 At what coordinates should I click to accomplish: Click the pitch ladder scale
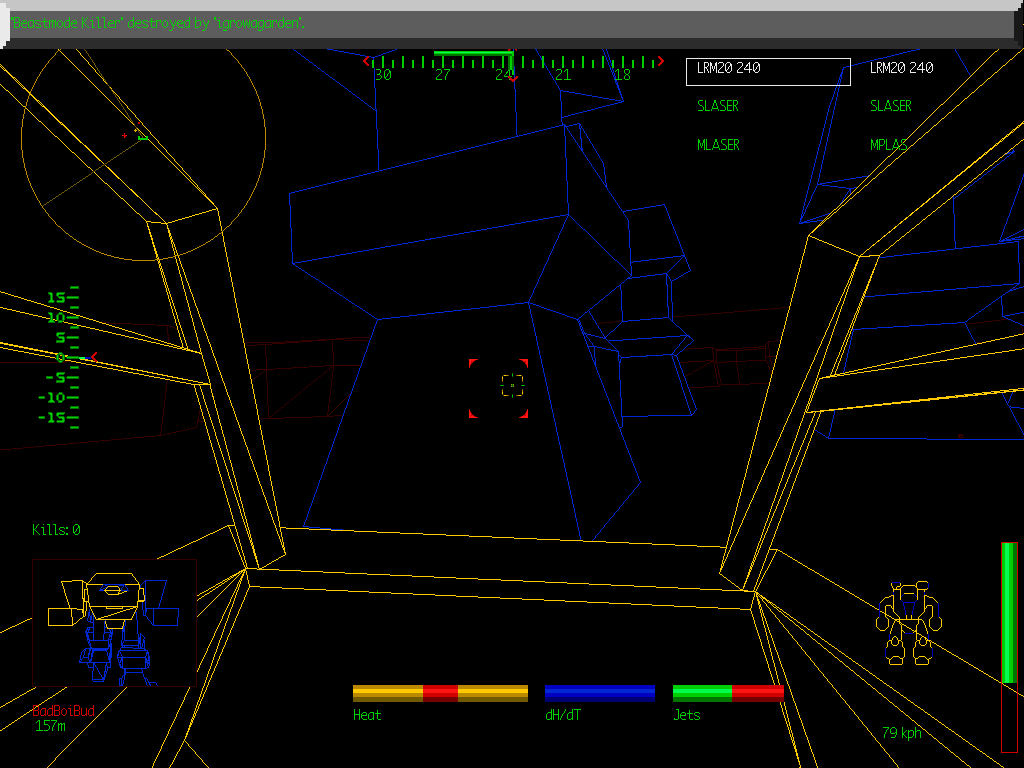pos(62,357)
